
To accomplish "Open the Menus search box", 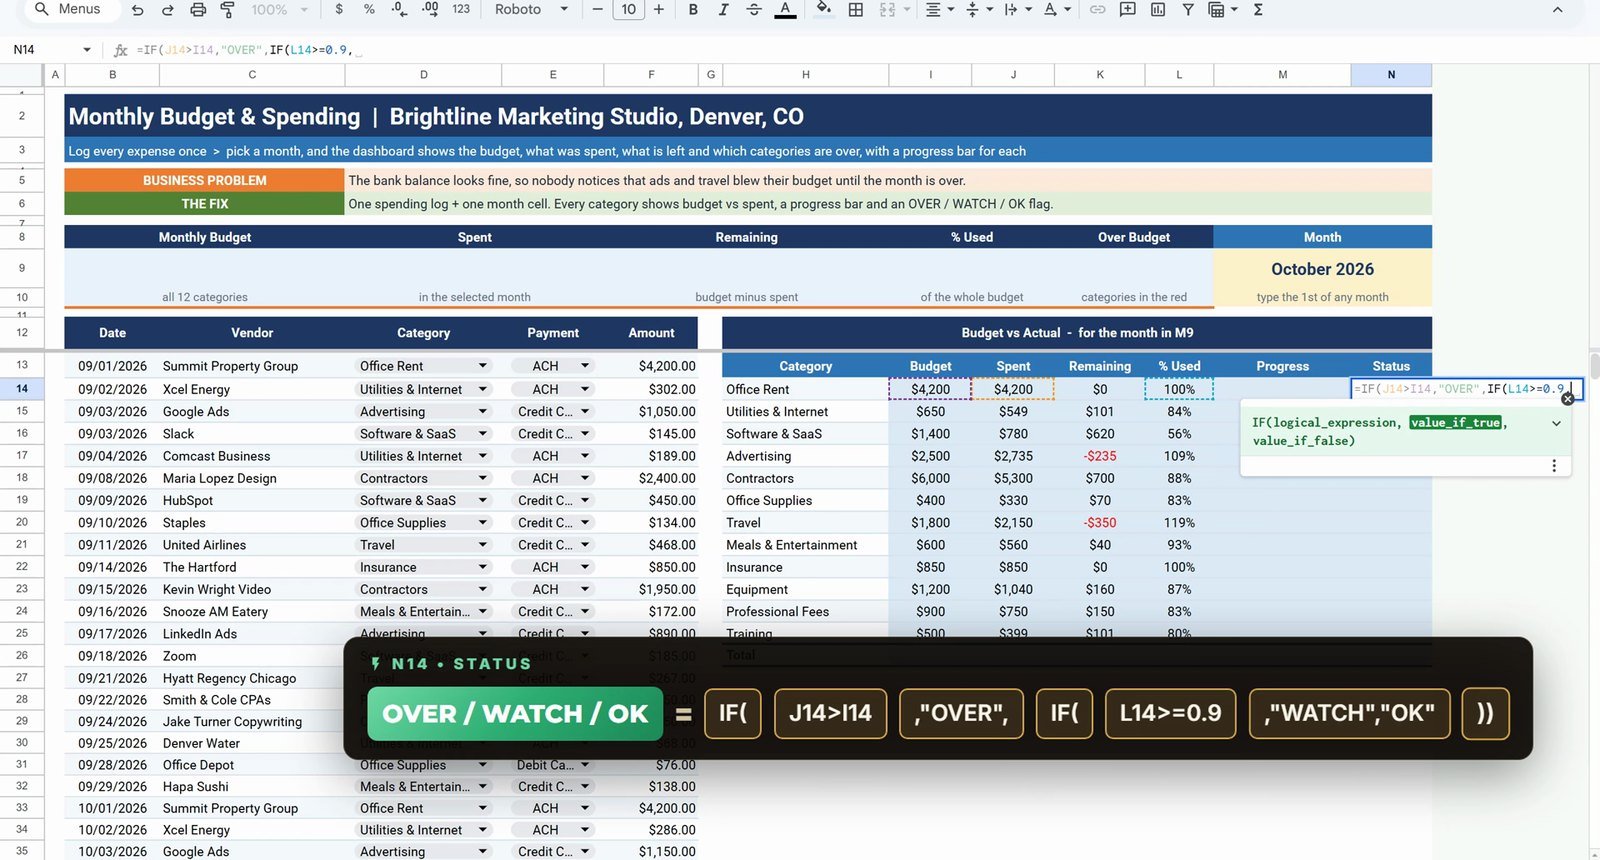I will click(x=68, y=9).
